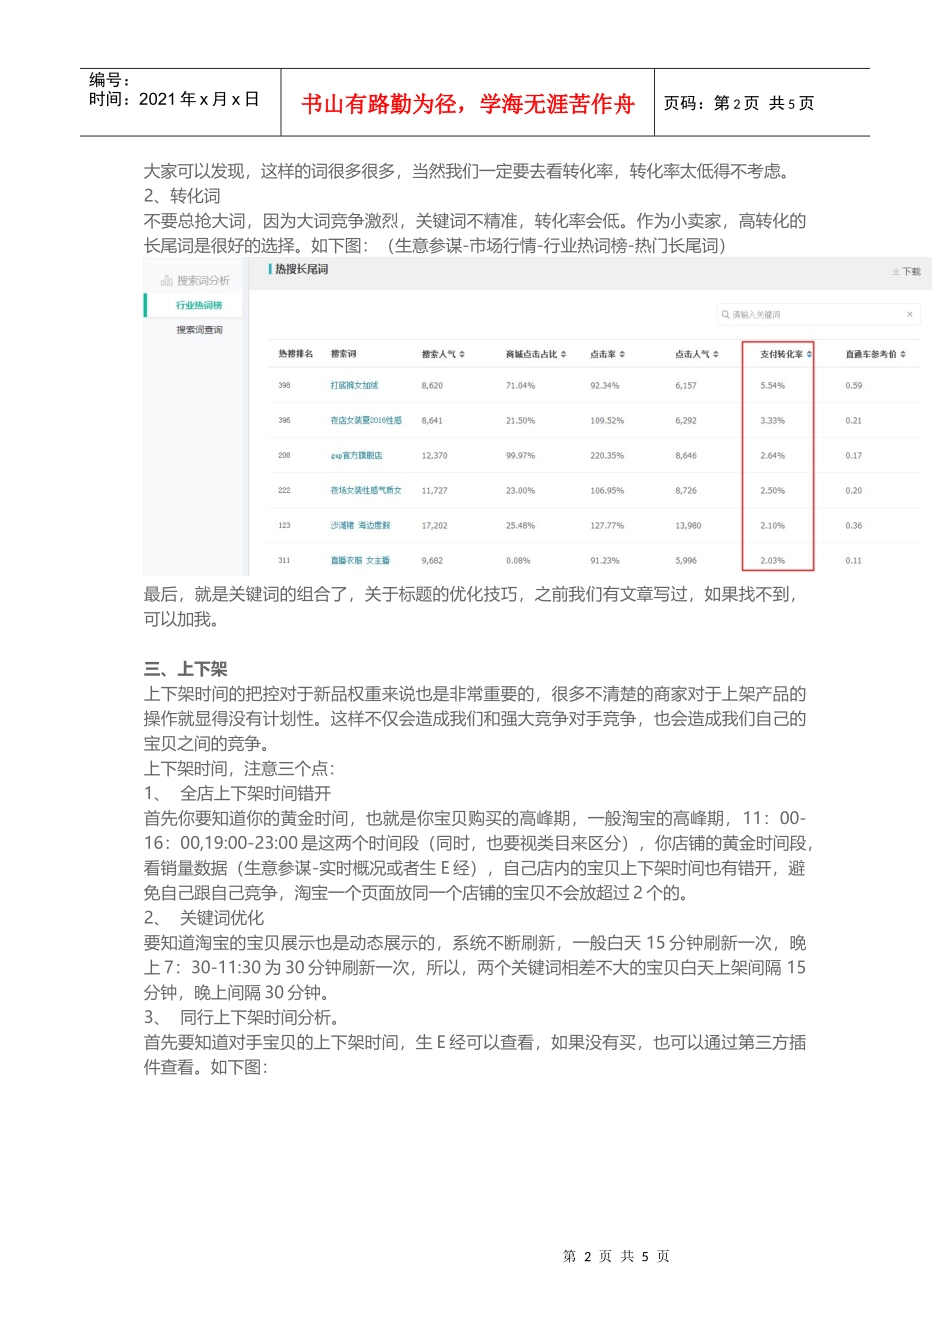Select the 2.10% conversion rate cell

coord(772,525)
